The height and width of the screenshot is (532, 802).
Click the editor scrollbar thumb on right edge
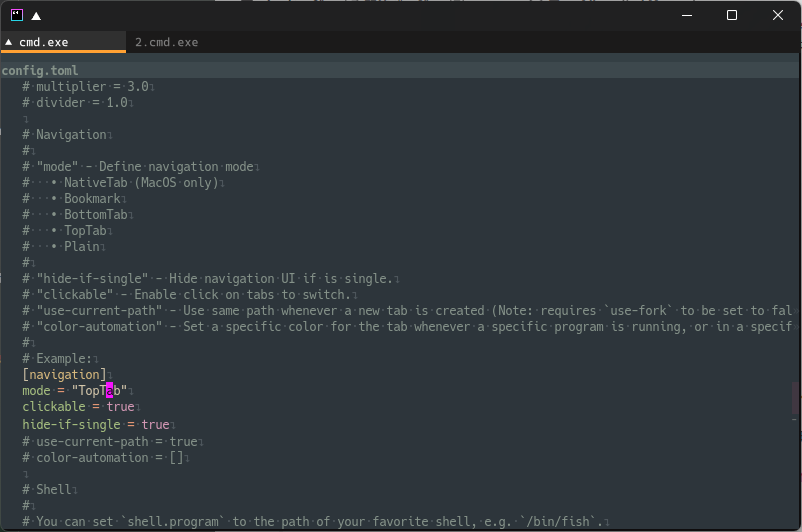(795, 397)
